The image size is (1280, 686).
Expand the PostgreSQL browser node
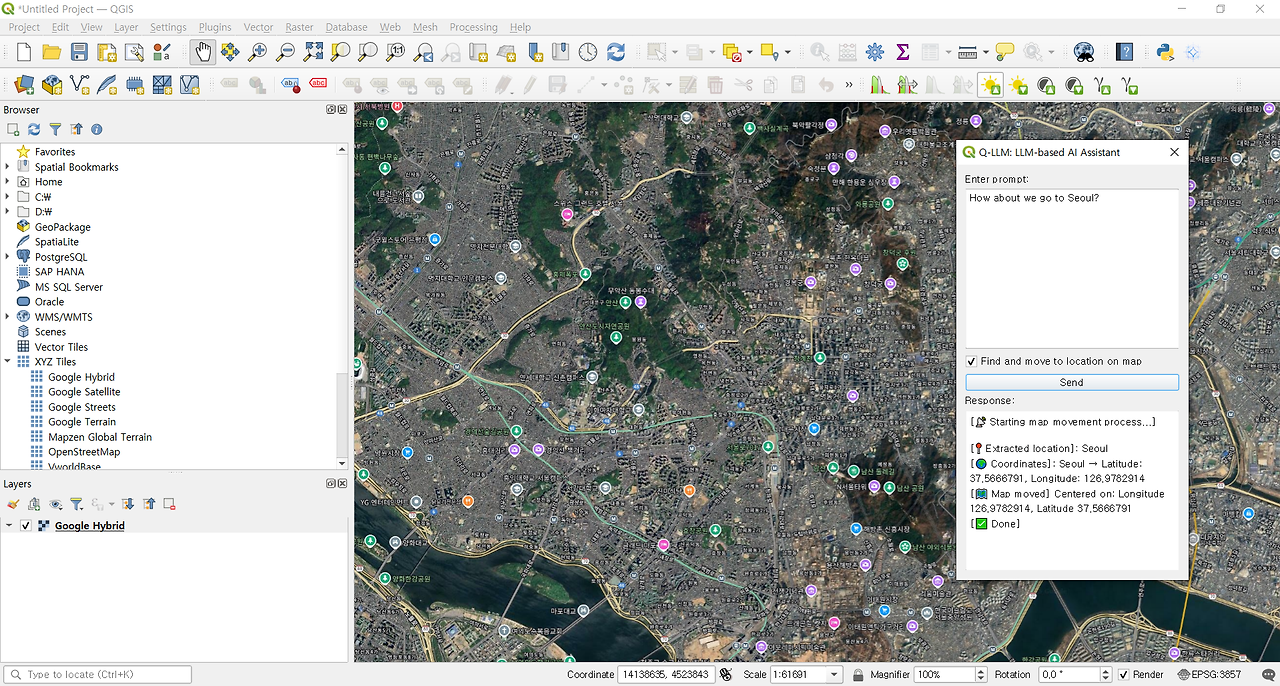coord(8,257)
